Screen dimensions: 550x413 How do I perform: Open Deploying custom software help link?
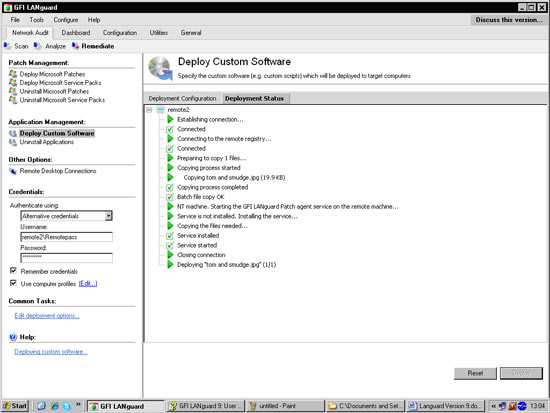(51, 352)
